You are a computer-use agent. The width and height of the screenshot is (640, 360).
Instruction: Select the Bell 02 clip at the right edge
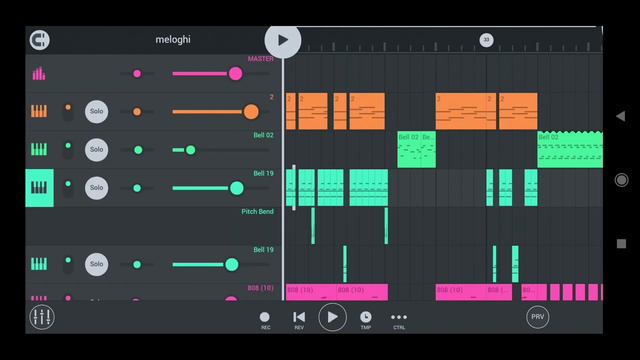(x=570, y=149)
